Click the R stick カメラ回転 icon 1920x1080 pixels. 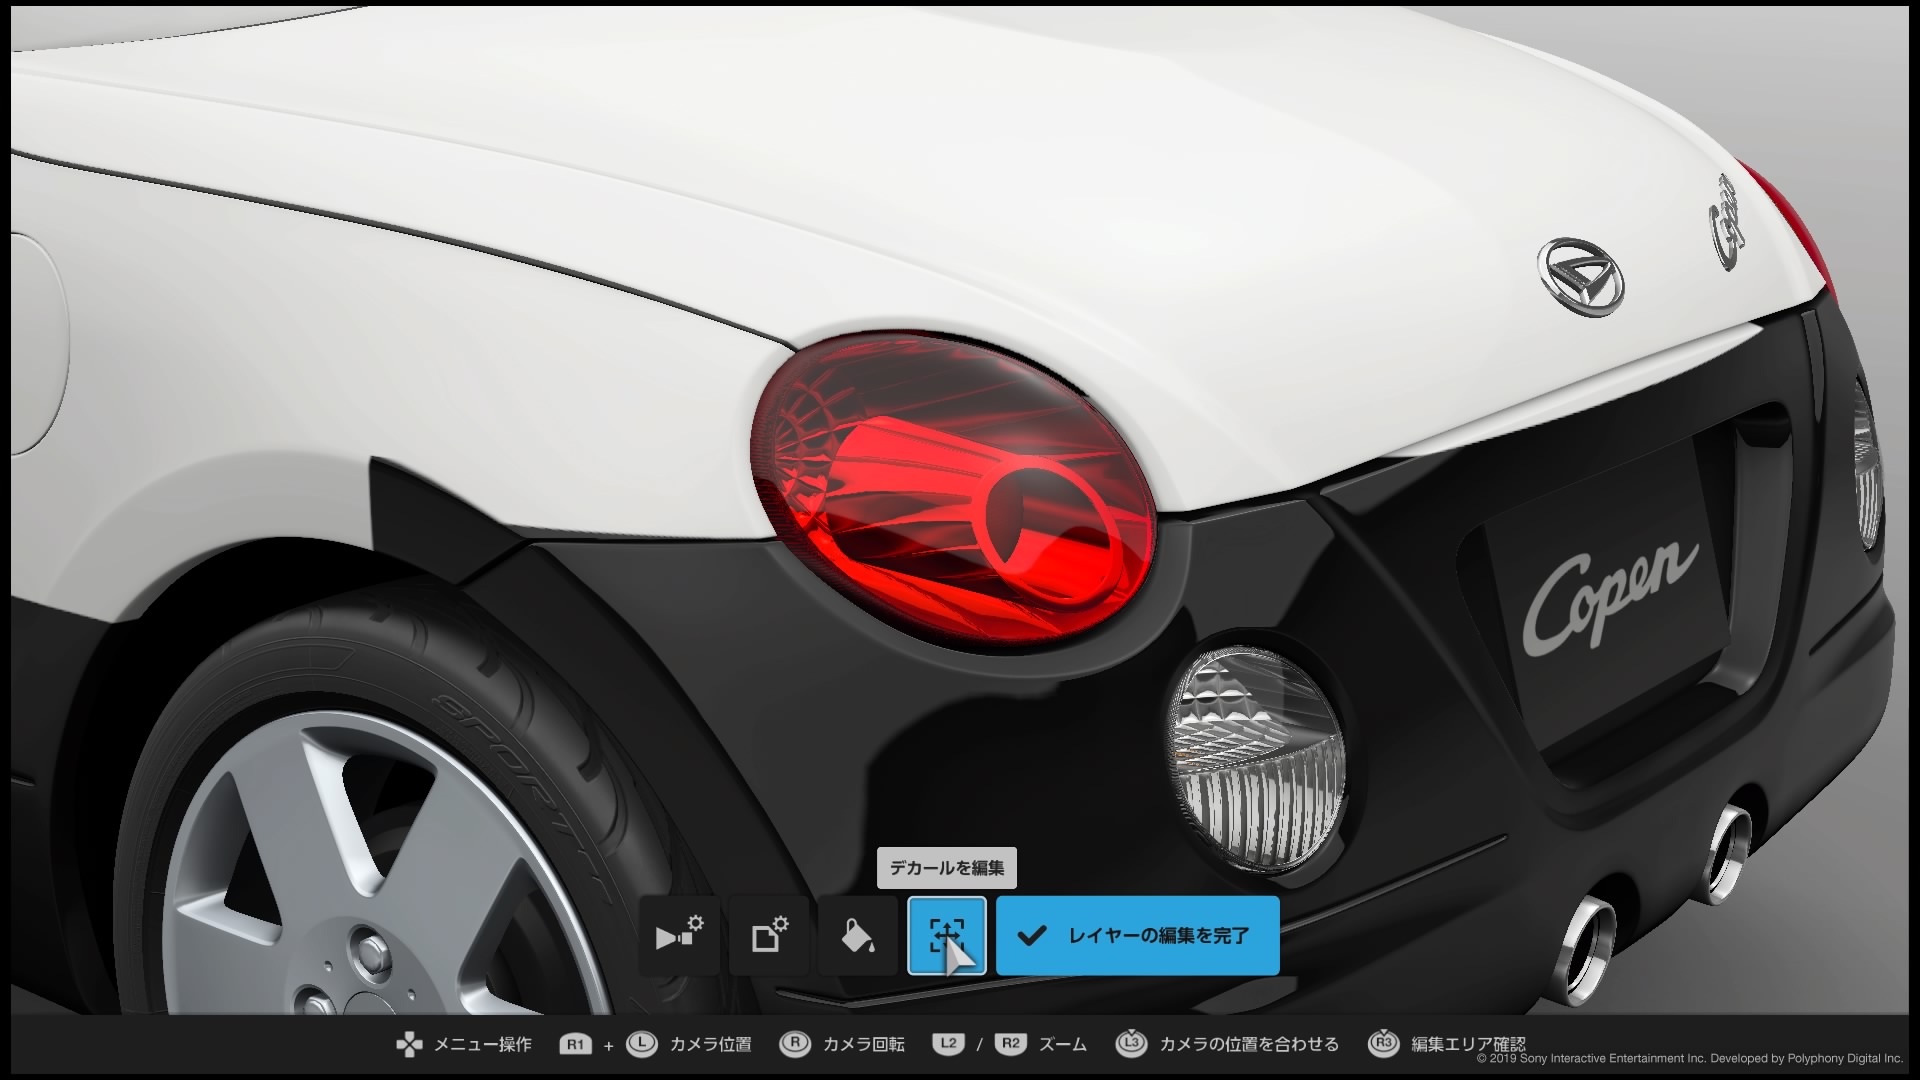pyautogui.click(x=794, y=1044)
